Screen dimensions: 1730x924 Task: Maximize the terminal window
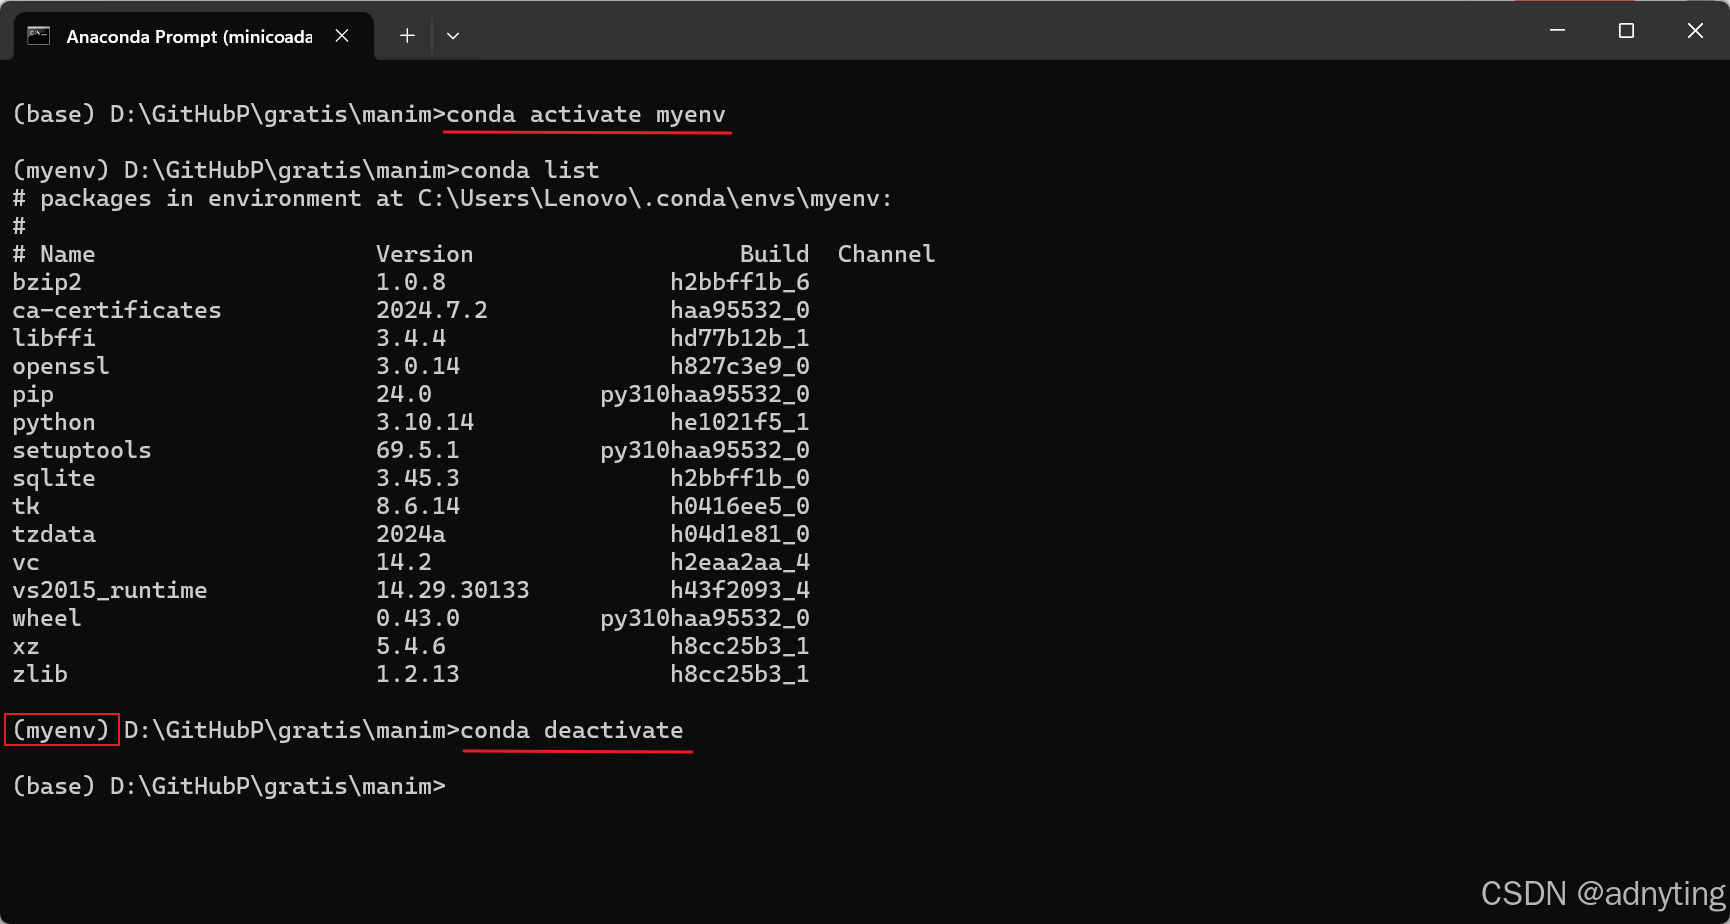point(1626,31)
